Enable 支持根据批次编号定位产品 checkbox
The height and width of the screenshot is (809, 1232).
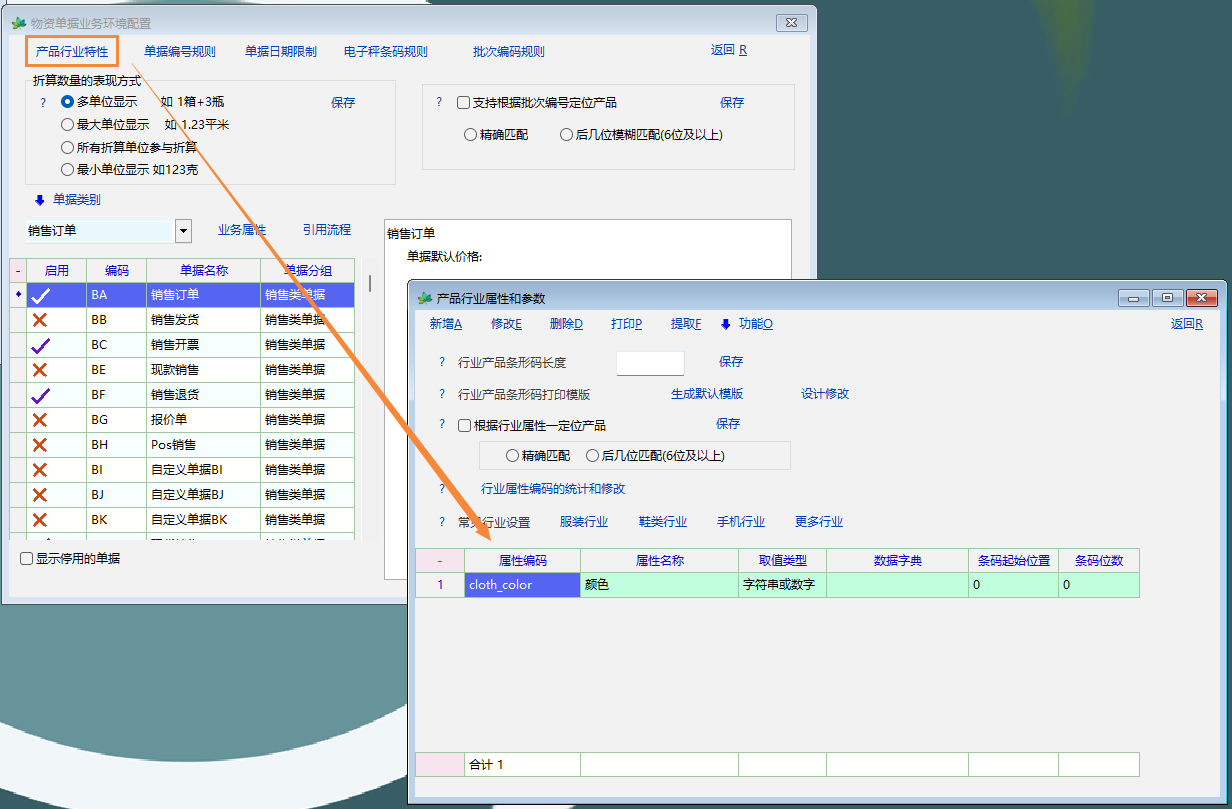[463, 103]
